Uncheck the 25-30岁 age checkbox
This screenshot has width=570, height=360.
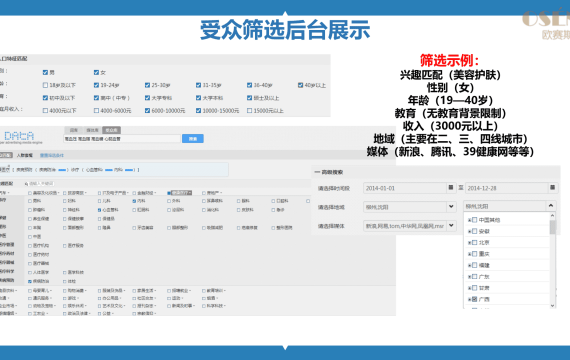[147, 85]
